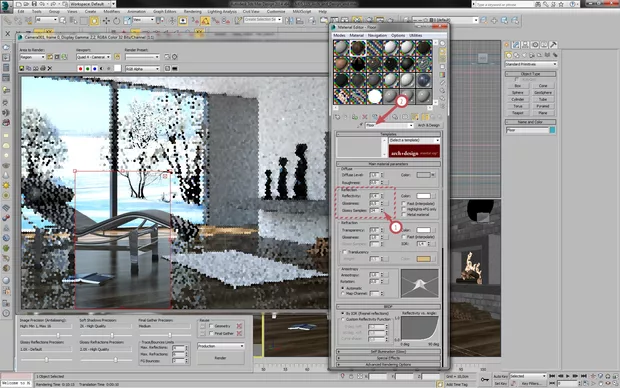Open Material Editor Utilities menu
Screen dimensions: 620x388
click(415, 35)
